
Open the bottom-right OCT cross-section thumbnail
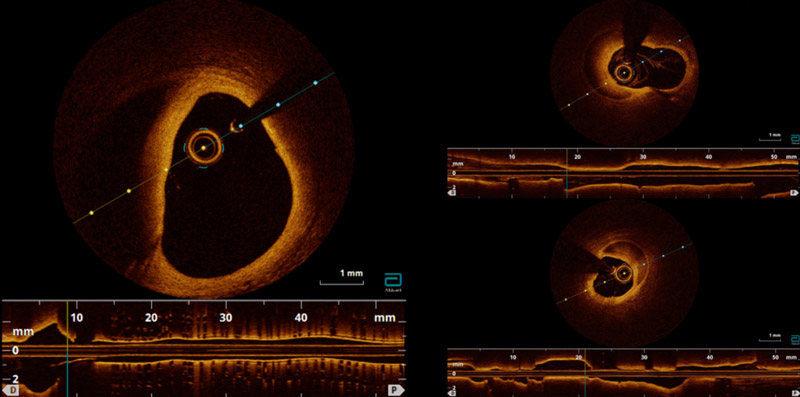[624, 274]
